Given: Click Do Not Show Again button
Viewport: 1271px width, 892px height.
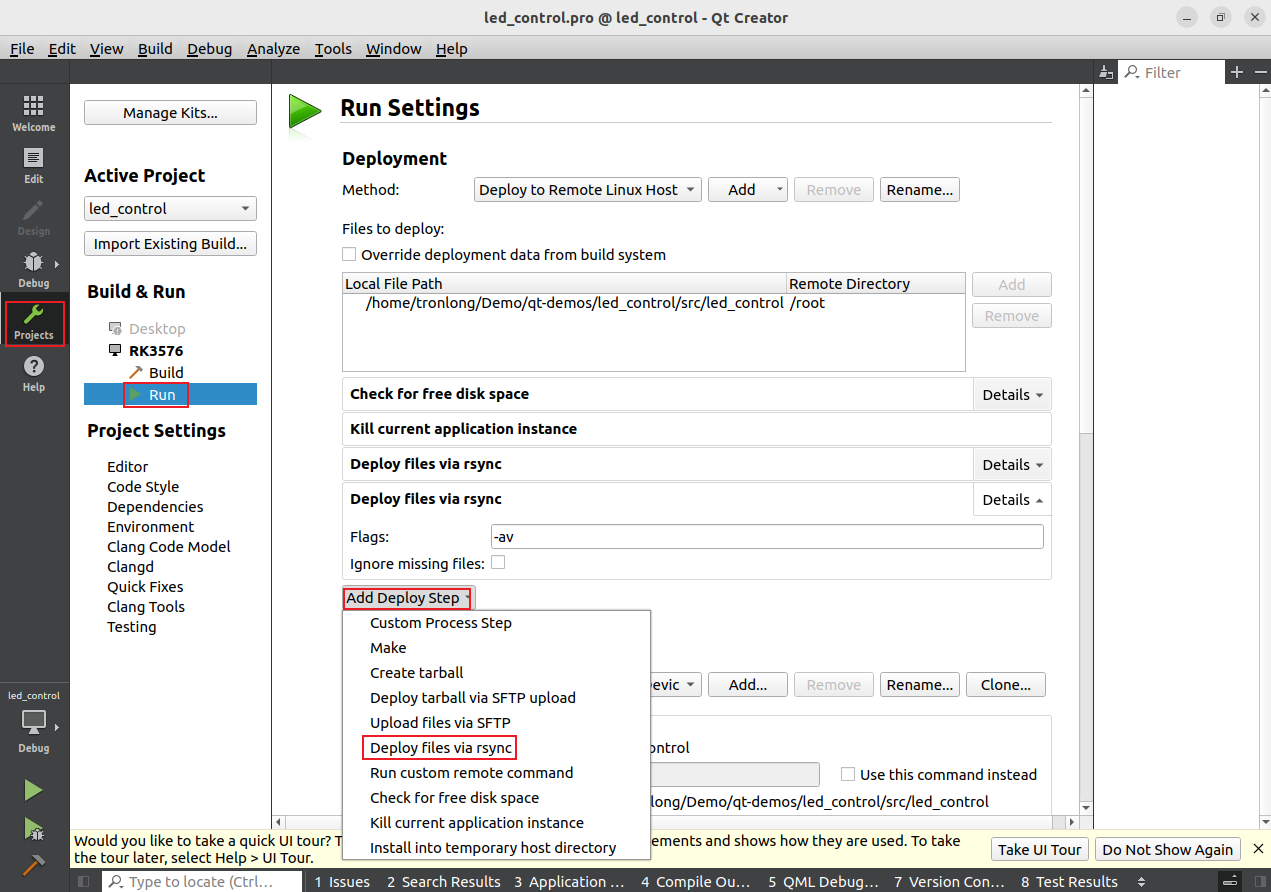Looking at the screenshot, I should (1167, 849).
